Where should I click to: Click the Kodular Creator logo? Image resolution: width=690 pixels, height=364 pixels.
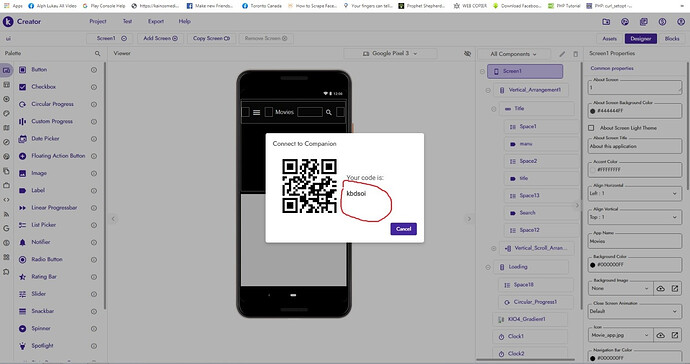(x=8, y=21)
